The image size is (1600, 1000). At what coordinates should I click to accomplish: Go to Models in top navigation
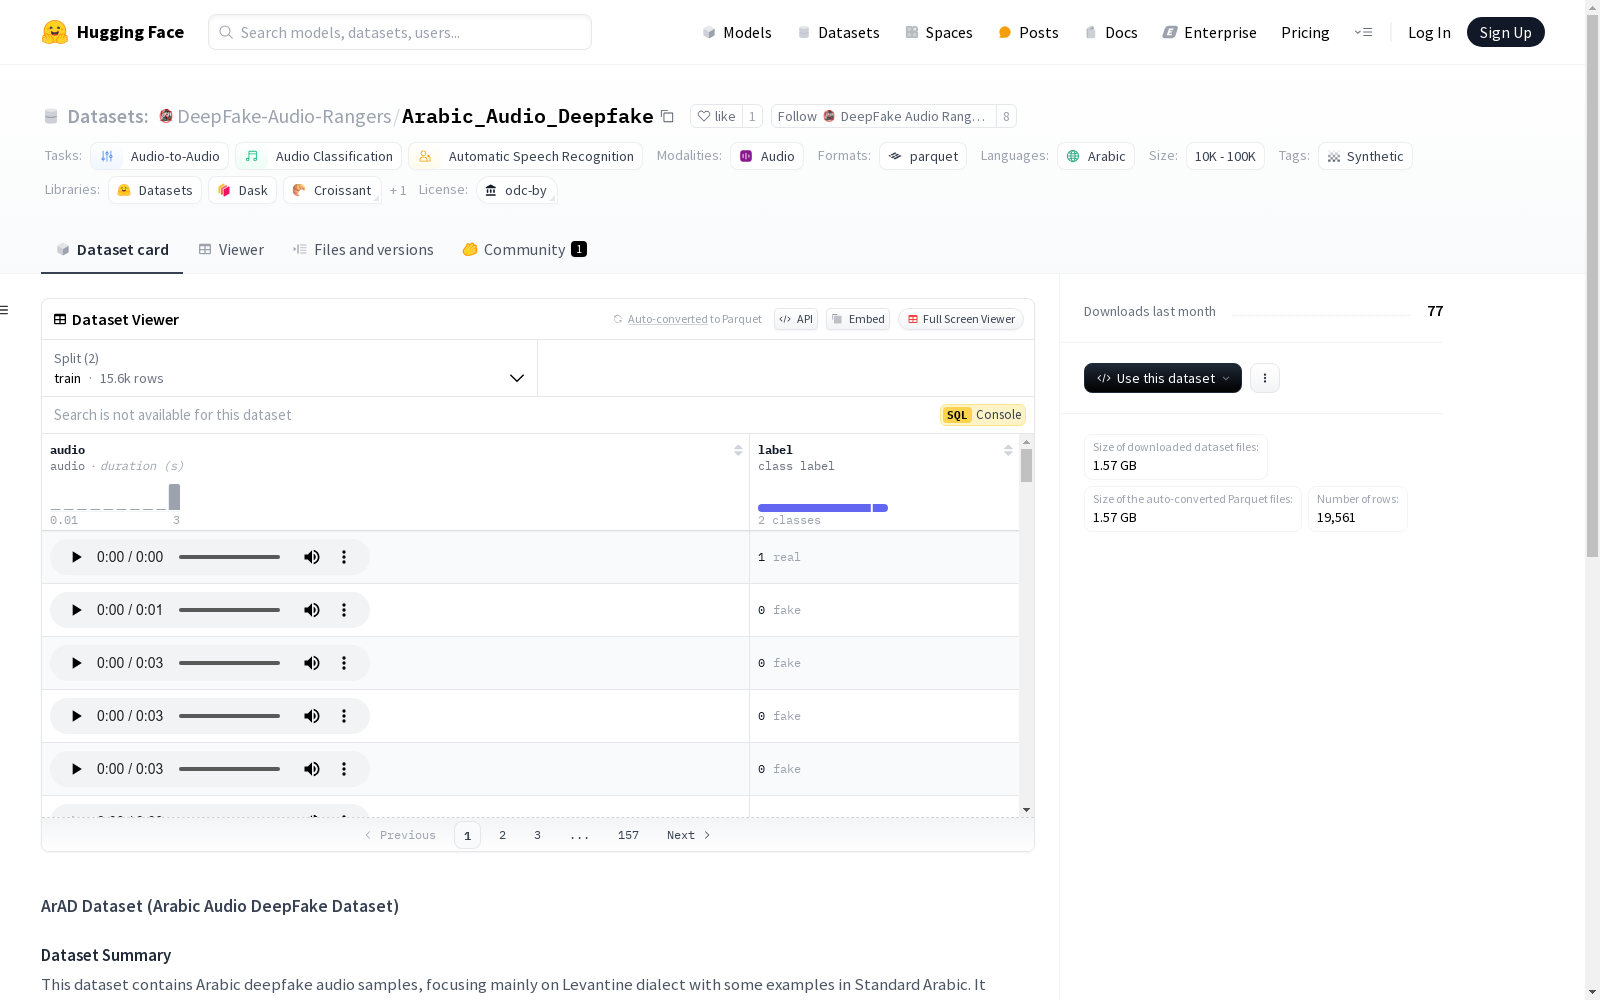pos(737,32)
